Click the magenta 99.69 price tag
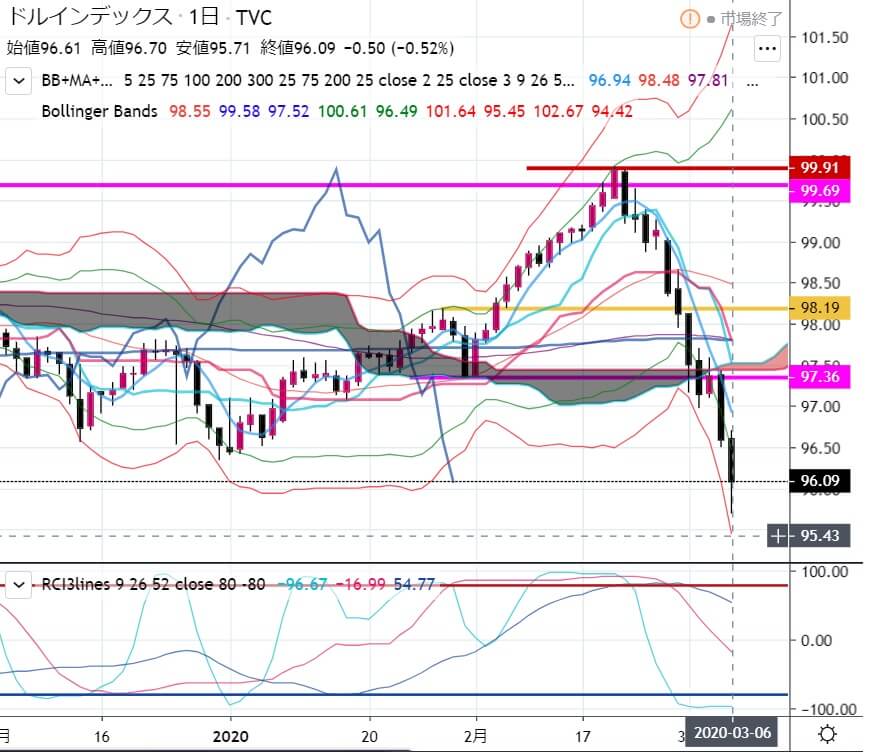Screen dimensions: 873x755 pos(820,191)
